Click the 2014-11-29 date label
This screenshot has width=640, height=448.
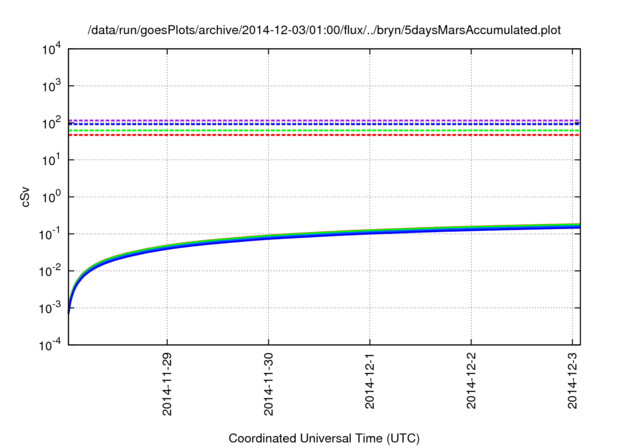pyautogui.click(x=167, y=384)
